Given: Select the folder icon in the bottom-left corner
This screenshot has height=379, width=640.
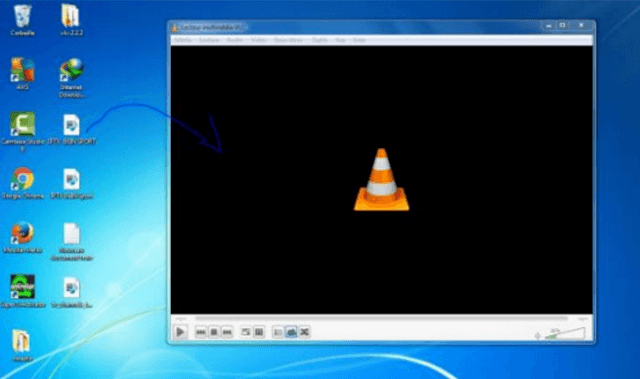Looking at the screenshot, I should (22, 345).
